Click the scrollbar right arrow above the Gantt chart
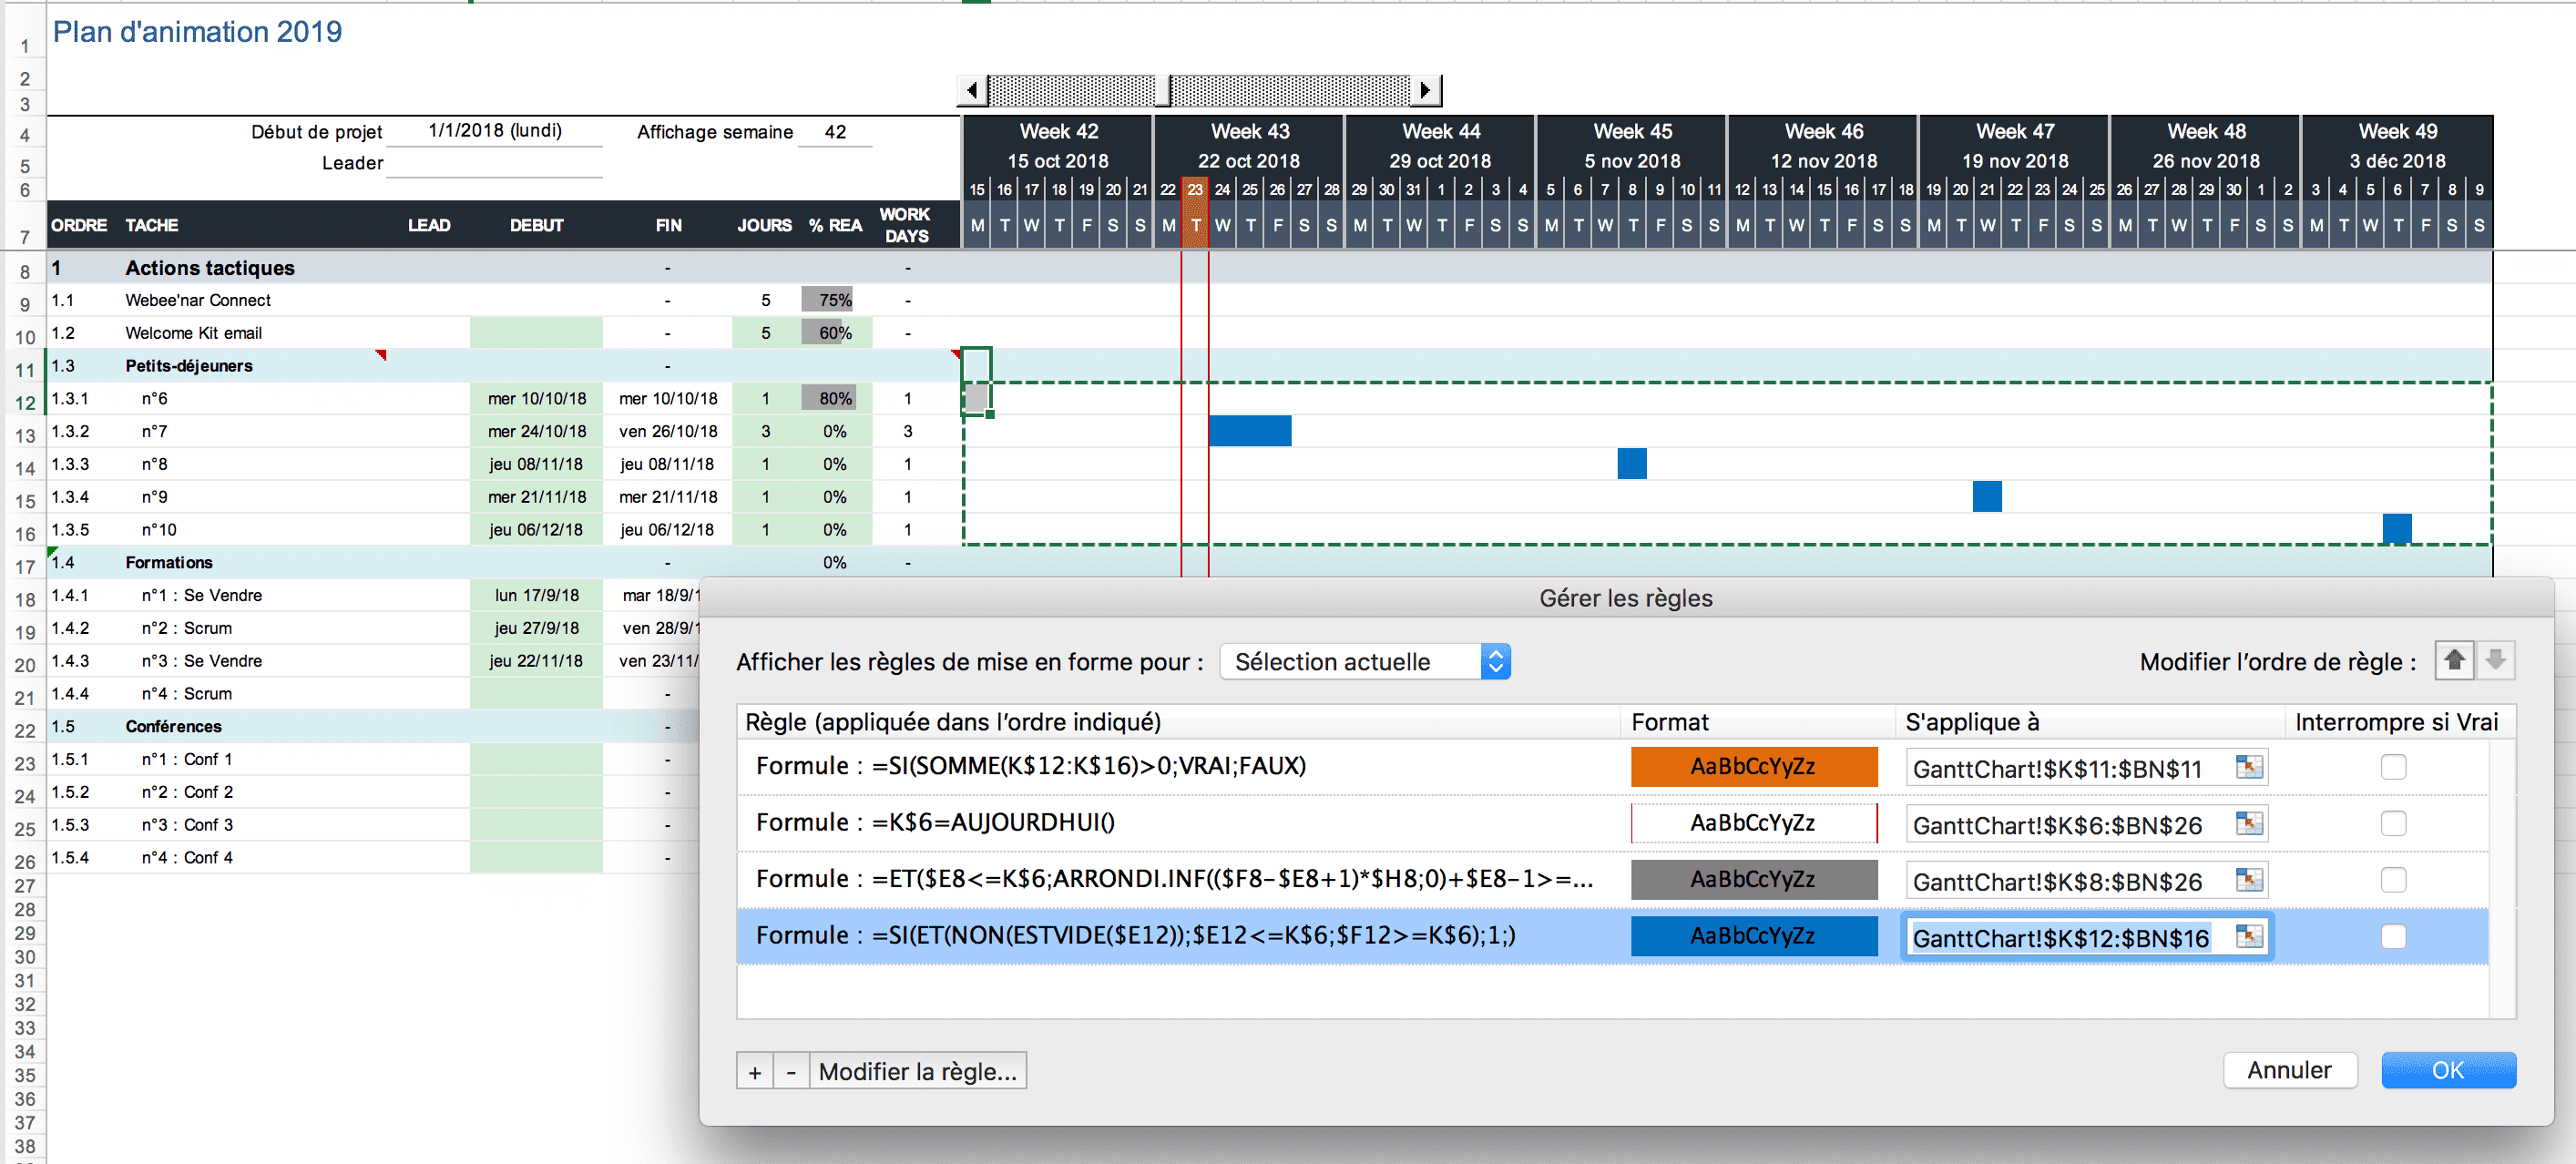The height and width of the screenshot is (1164, 2576). pyautogui.click(x=1427, y=90)
